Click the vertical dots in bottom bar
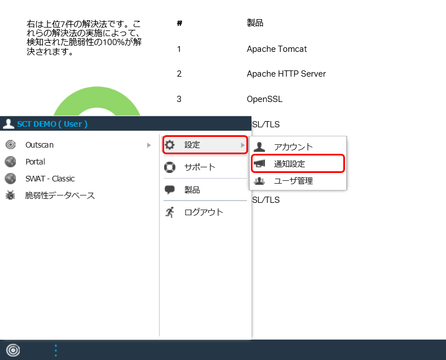 (x=56, y=350)
